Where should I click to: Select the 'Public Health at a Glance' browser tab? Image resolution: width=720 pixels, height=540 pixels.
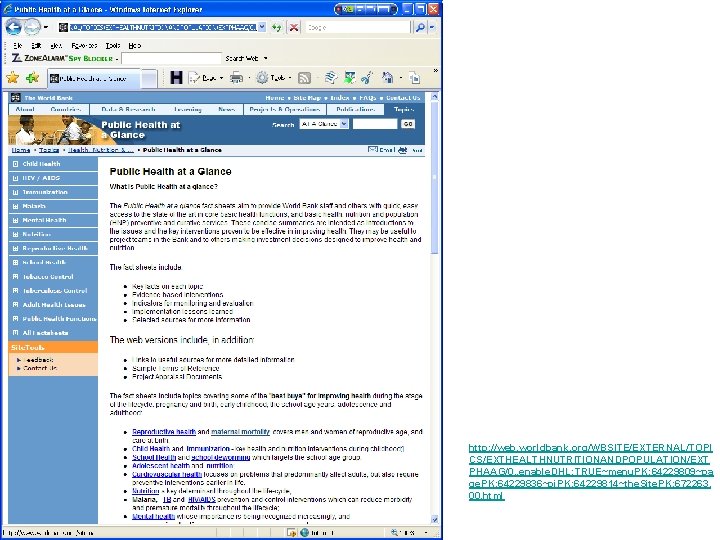[94, 79]
